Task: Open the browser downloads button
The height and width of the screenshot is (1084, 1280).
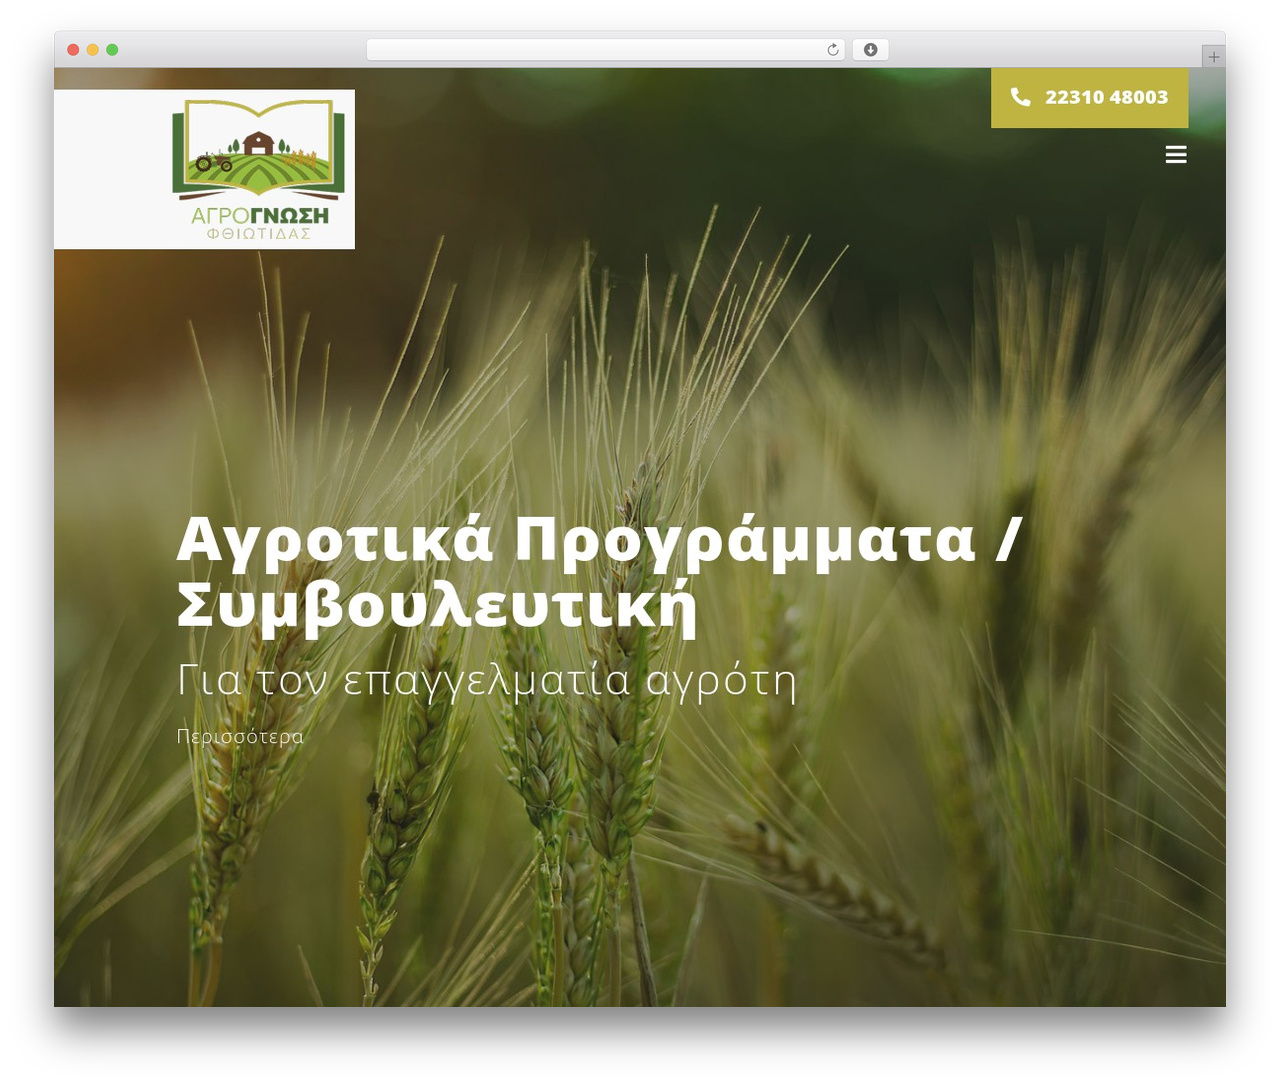Action: pos(870,50)
